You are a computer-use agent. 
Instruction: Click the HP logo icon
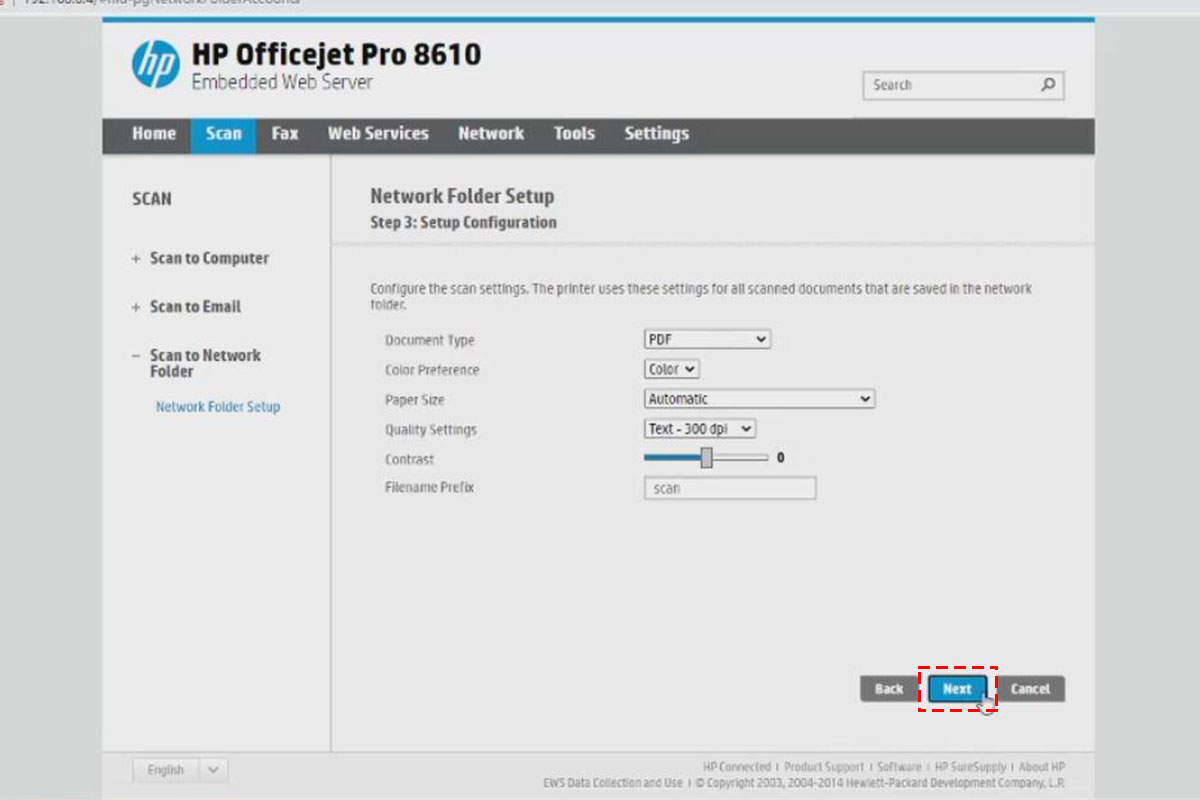(156, 65)
